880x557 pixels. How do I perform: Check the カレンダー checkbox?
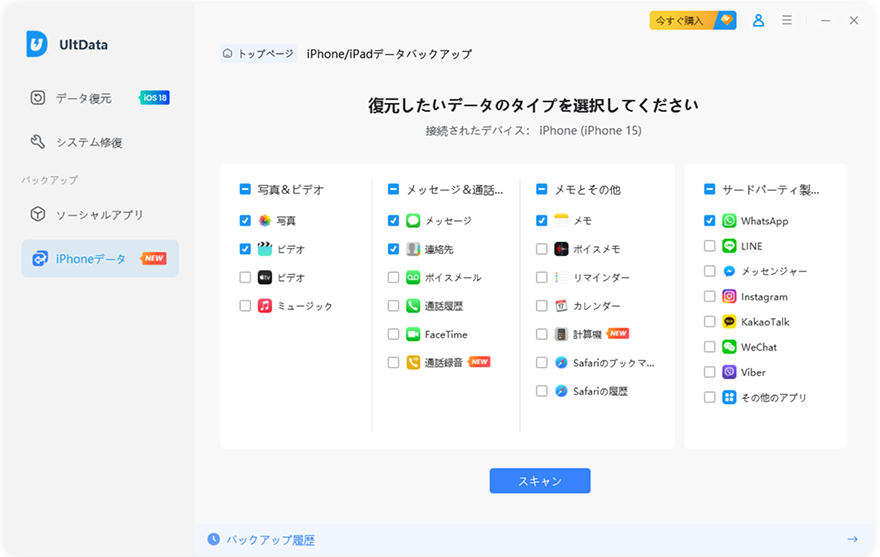542,306
